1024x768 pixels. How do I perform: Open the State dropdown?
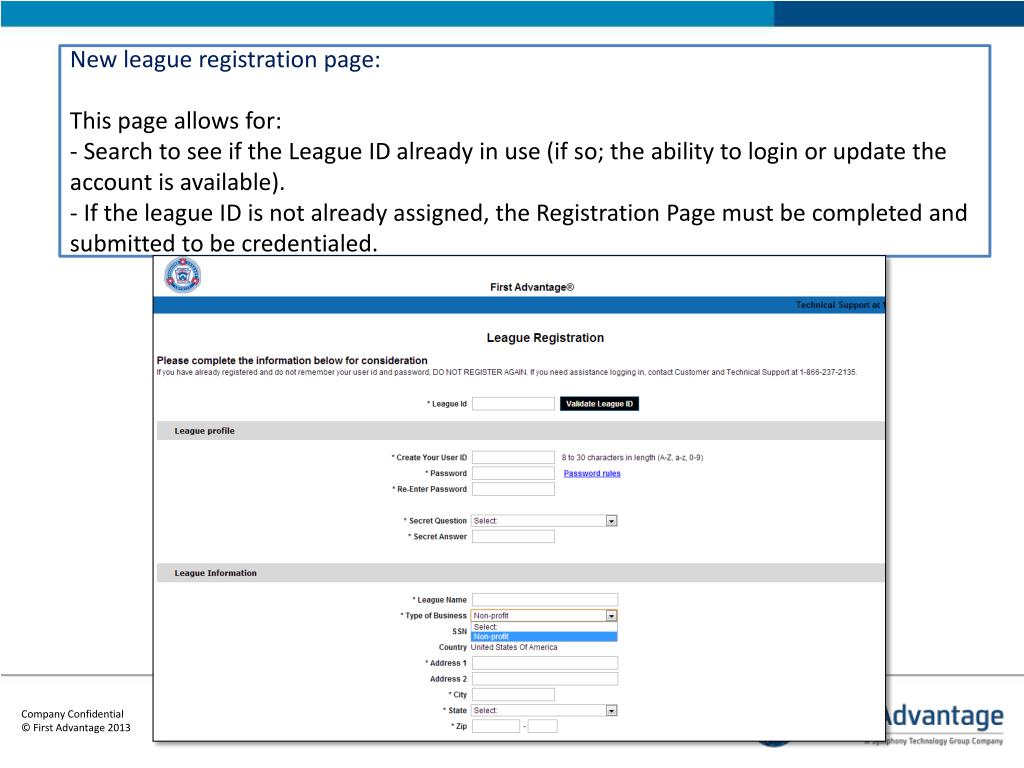[545, 710]
